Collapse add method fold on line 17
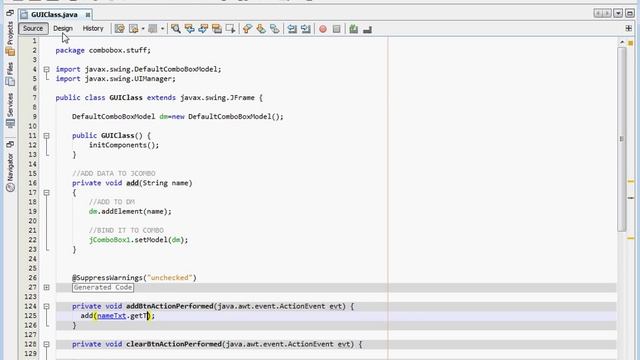640x360 pixels. pos(47,193)
